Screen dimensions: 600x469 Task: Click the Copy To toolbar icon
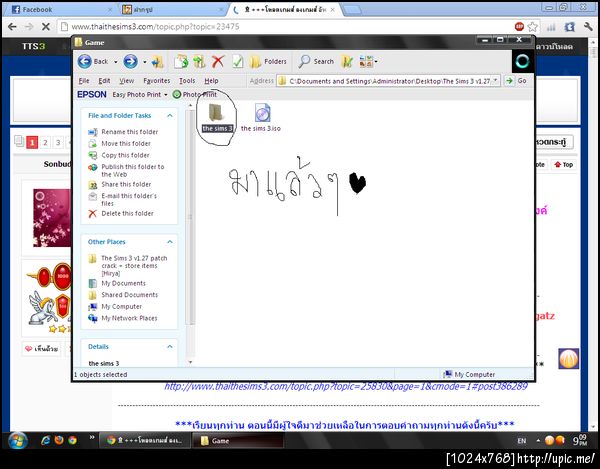click(x=199, y=61)
